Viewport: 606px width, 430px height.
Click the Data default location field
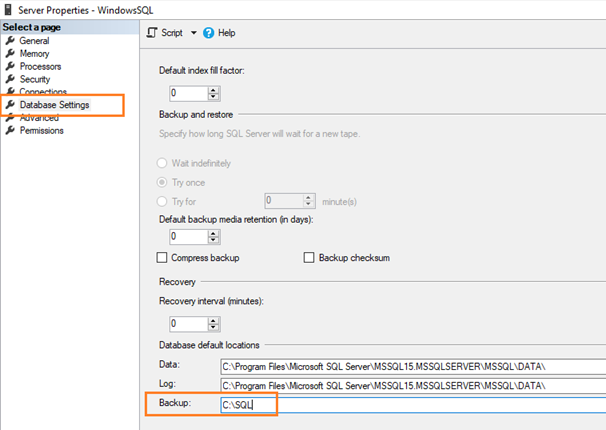(x=413, y=367)
